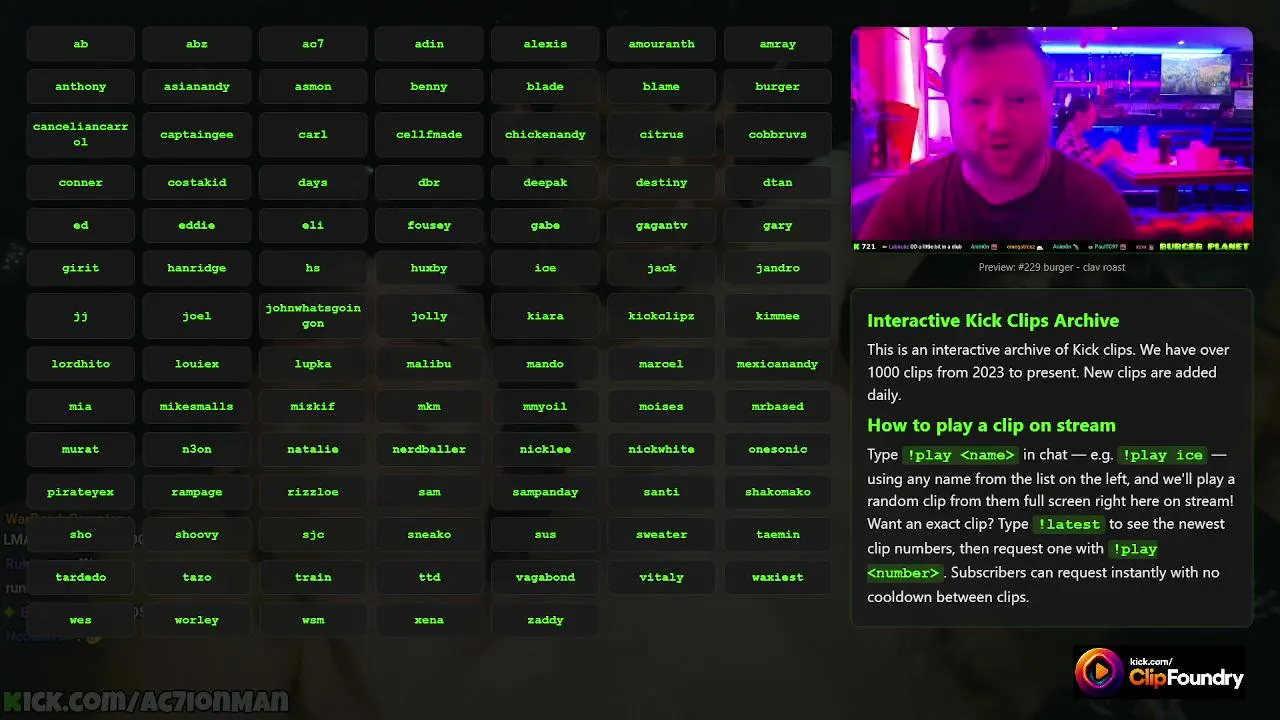The image size is (1280, 720).
Task: Choose the "mexicanandy" tile
Action: click(778, 364)
